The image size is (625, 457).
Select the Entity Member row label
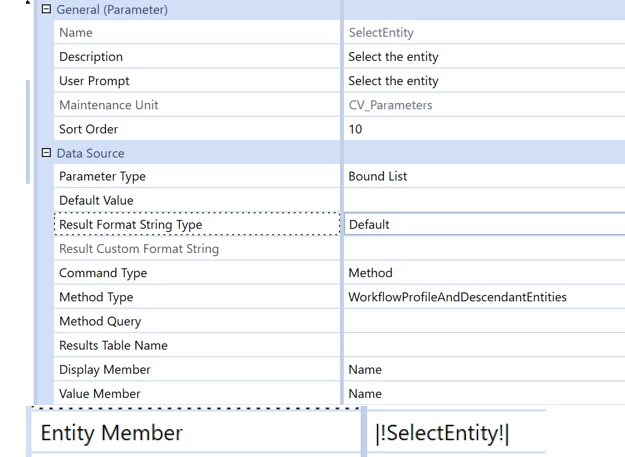click(x=195, y=433)
